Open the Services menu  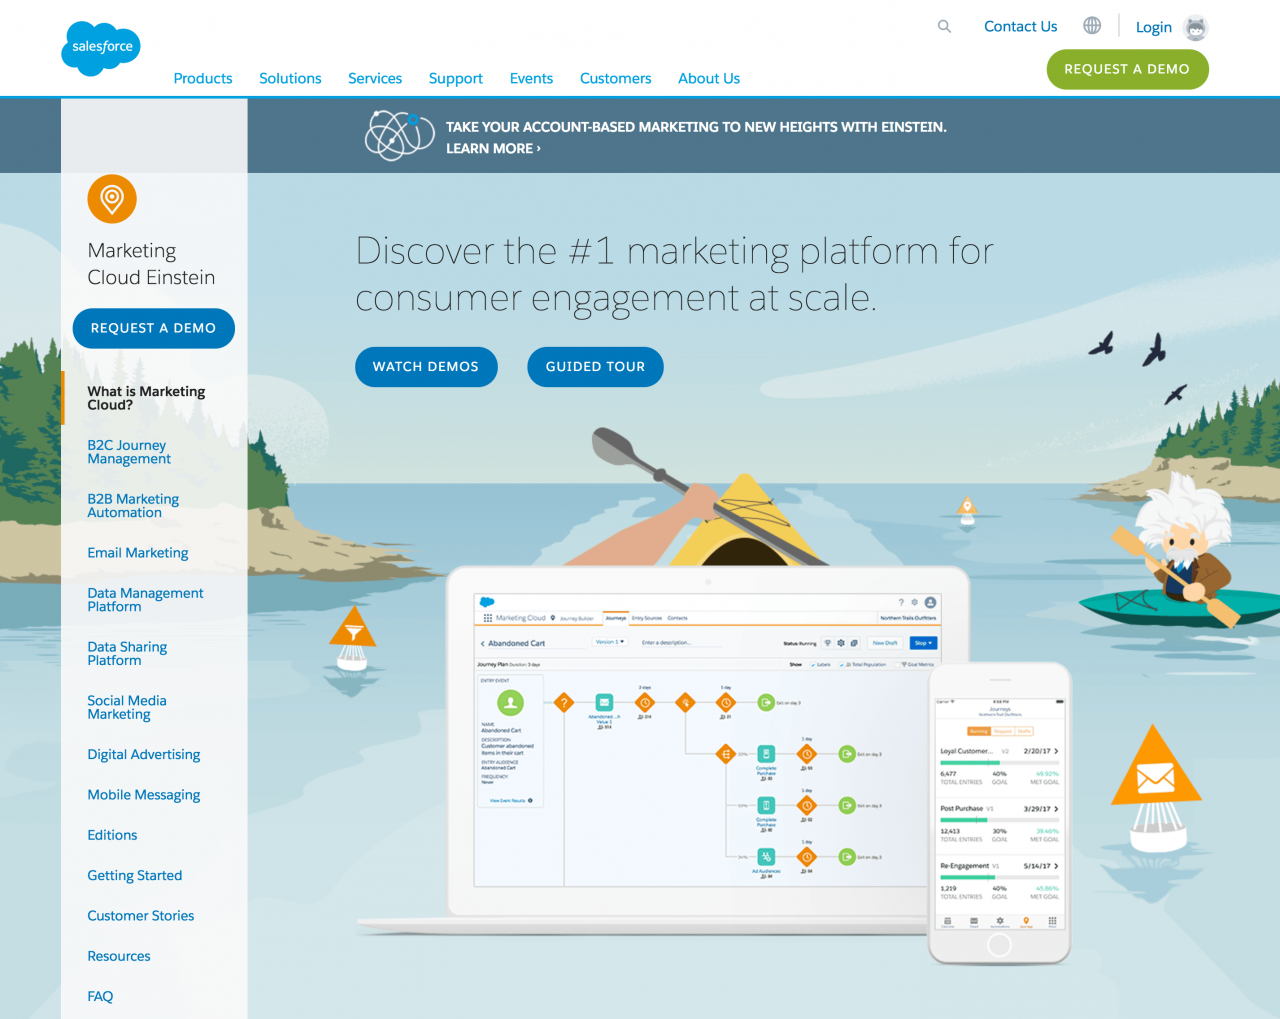[x=375, y=78]
